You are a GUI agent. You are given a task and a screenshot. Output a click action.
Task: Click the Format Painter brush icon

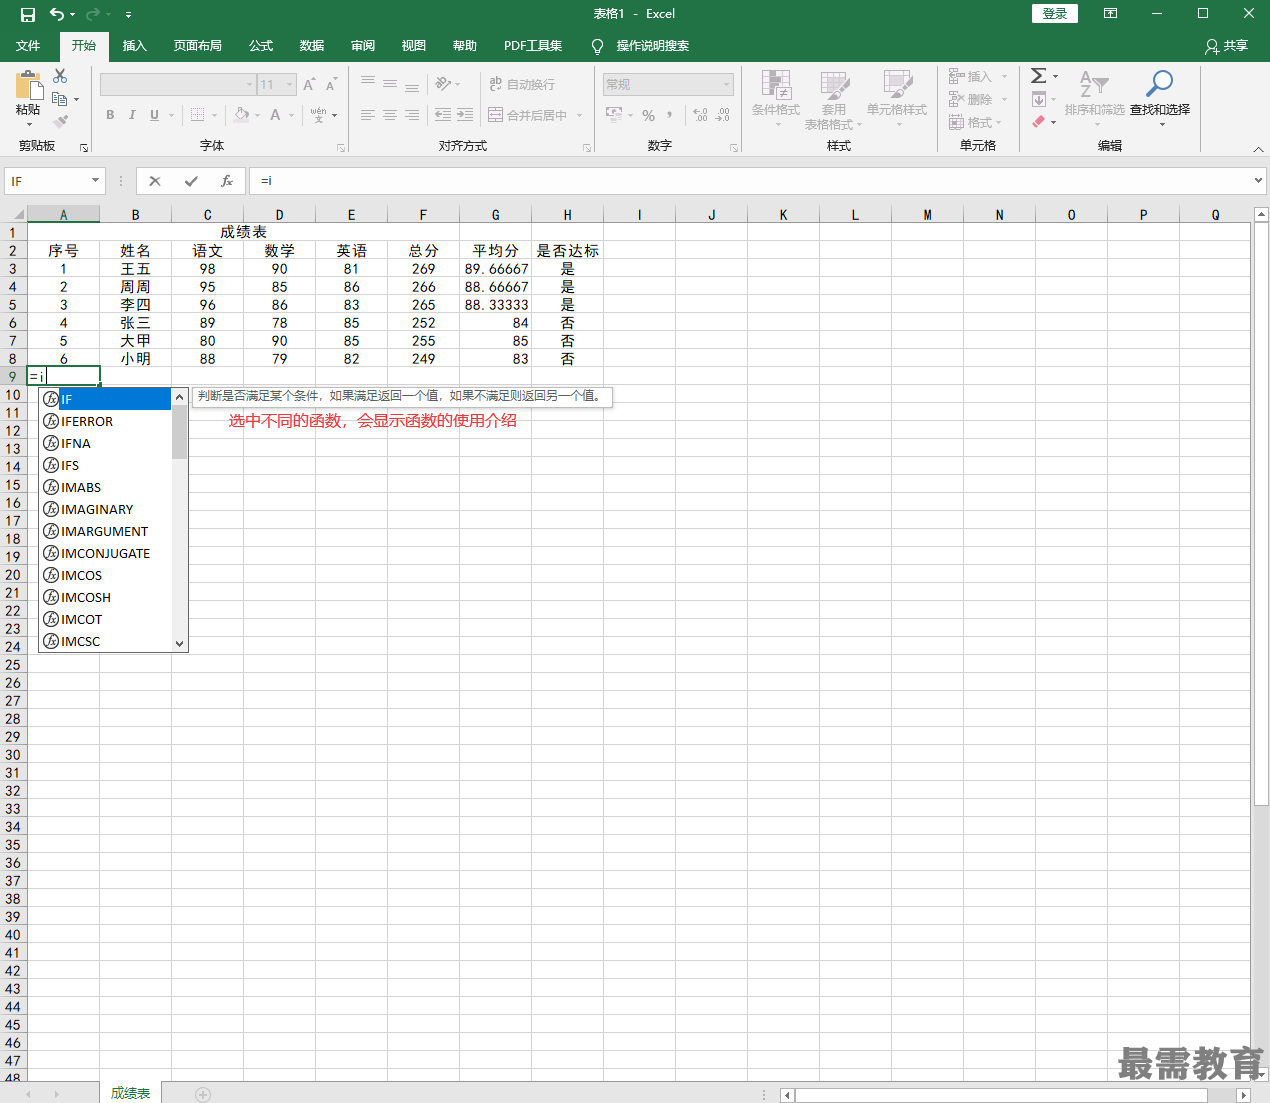pyautogui.click(x=60, y=121)
